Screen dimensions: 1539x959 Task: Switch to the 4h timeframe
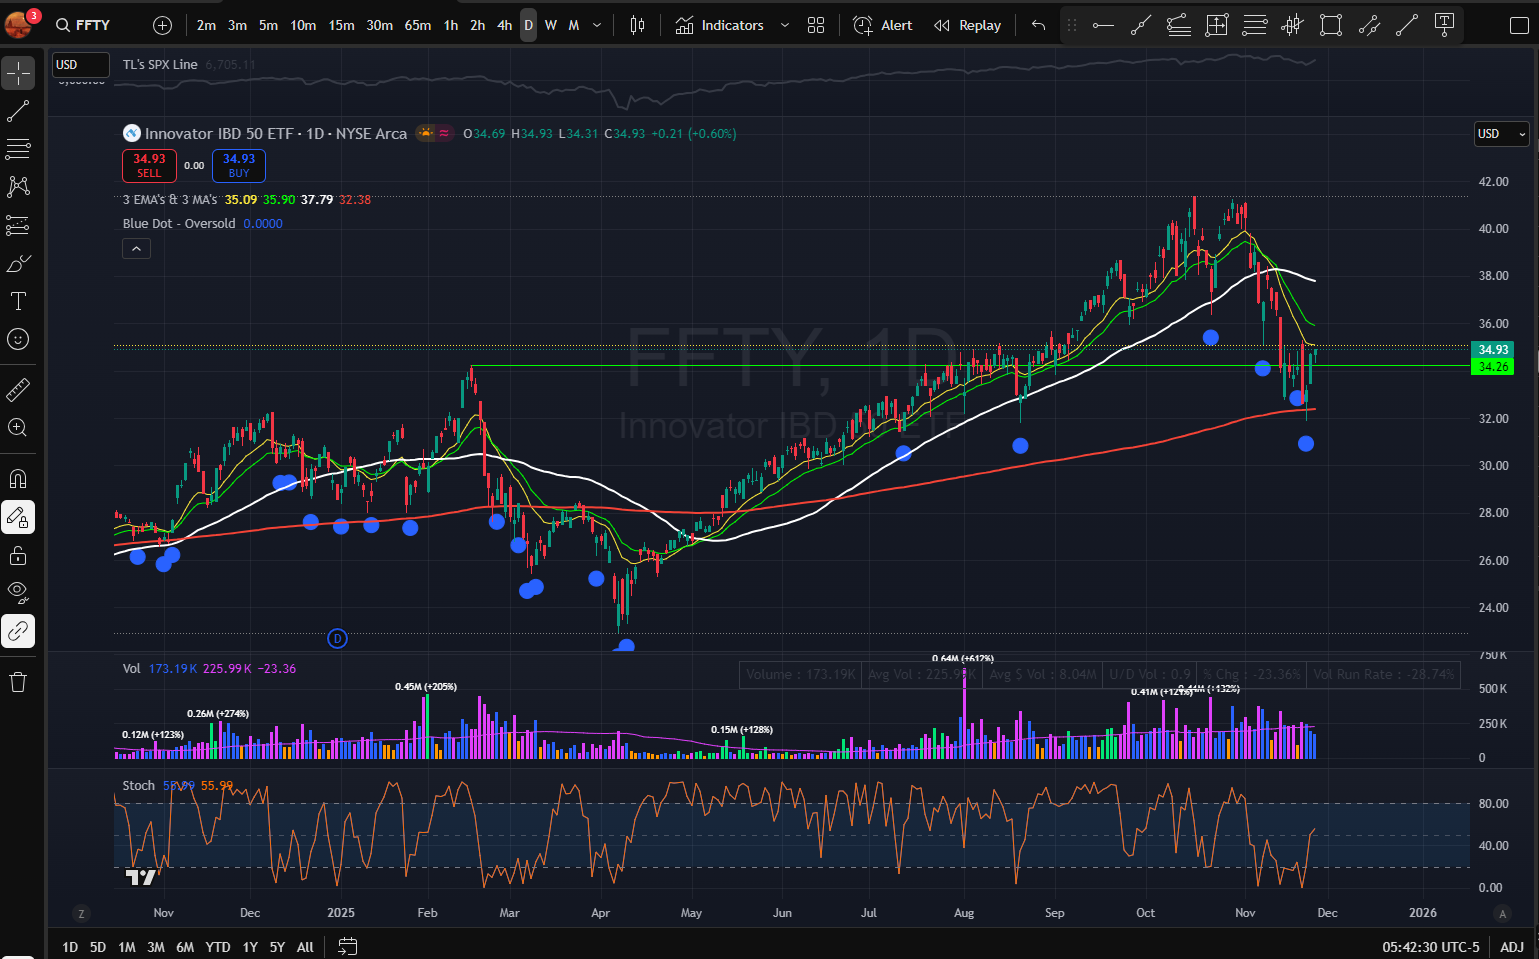[x=504, y=25]
